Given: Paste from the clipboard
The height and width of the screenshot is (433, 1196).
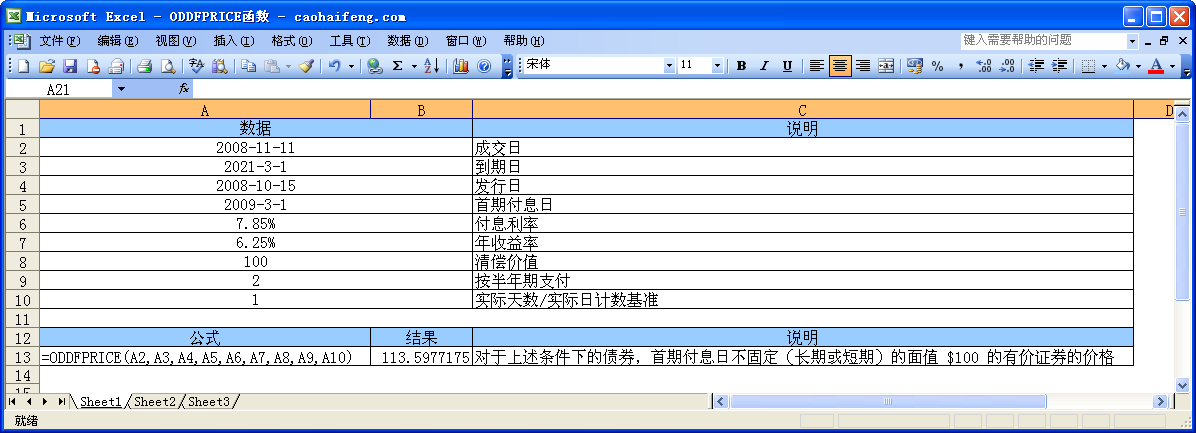Looking at the screenshot, I should click(272, 66).
